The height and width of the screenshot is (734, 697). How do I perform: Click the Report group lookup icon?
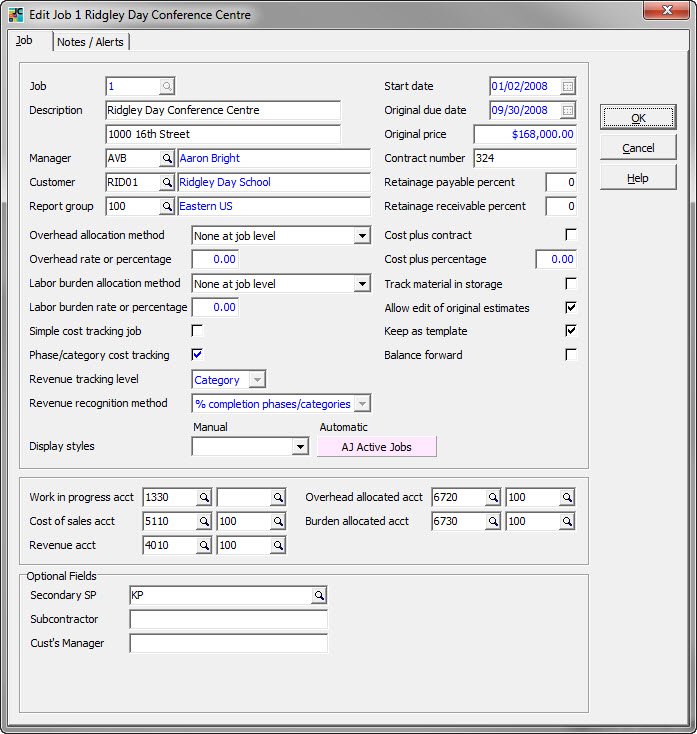pyautogui.click(x=167, y=206)
